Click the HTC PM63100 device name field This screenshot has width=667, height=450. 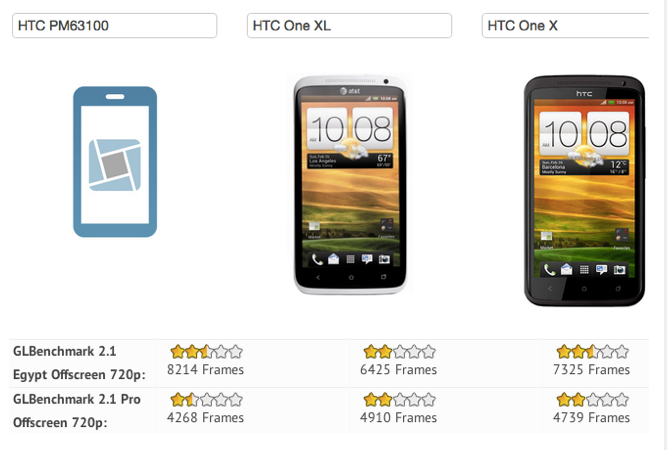coord(114,26)
